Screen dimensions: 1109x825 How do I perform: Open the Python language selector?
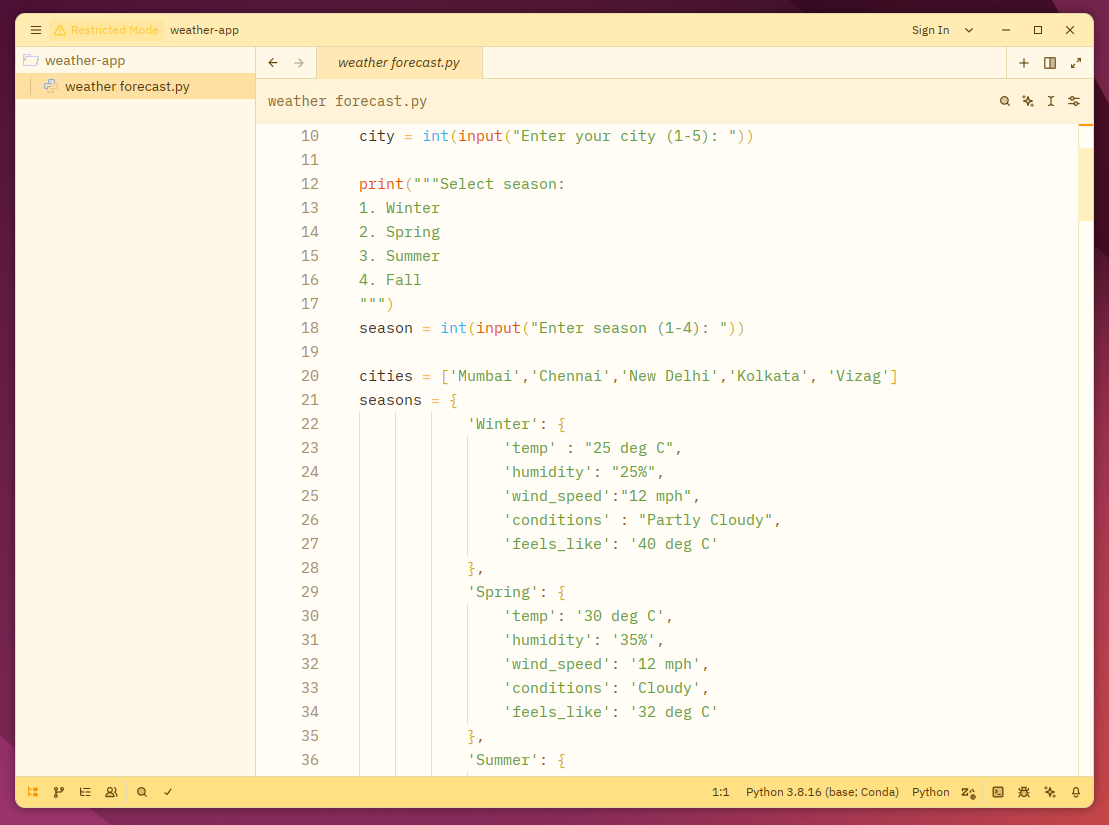pyautogui.click(x=930, y=792)
